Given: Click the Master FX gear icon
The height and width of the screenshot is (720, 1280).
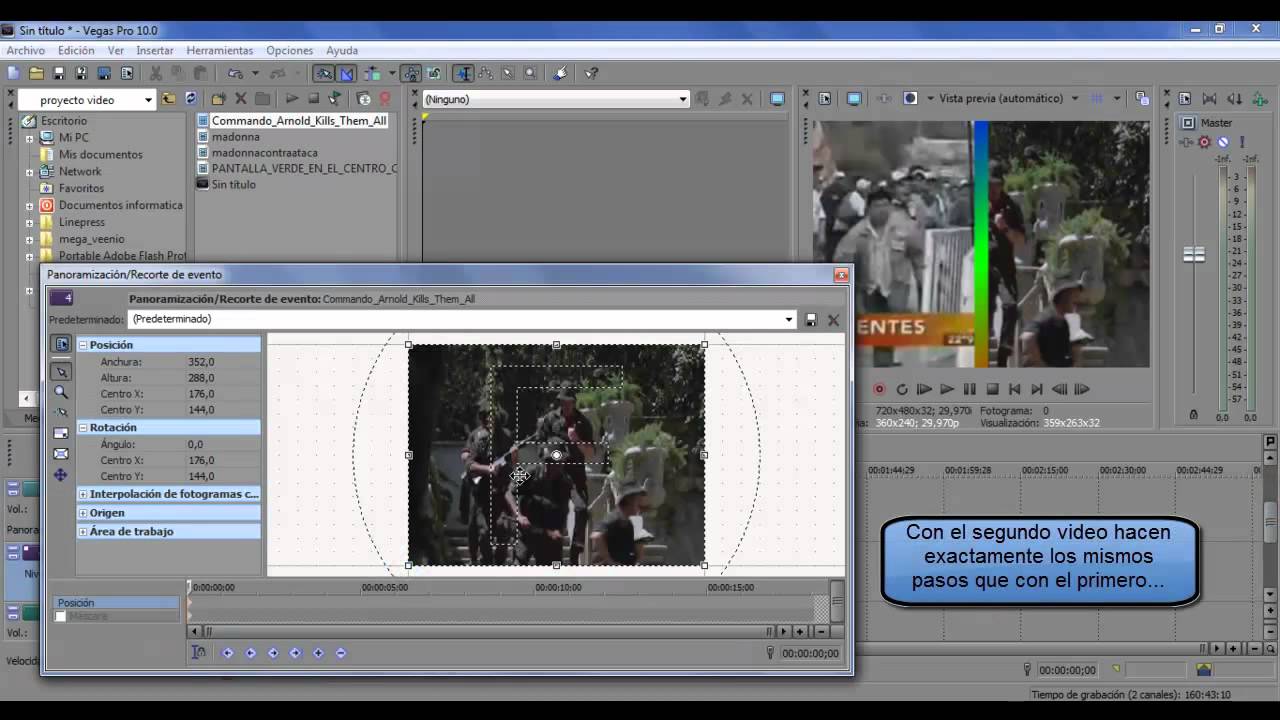Looking at the screenshot, I should point(1204,142).
